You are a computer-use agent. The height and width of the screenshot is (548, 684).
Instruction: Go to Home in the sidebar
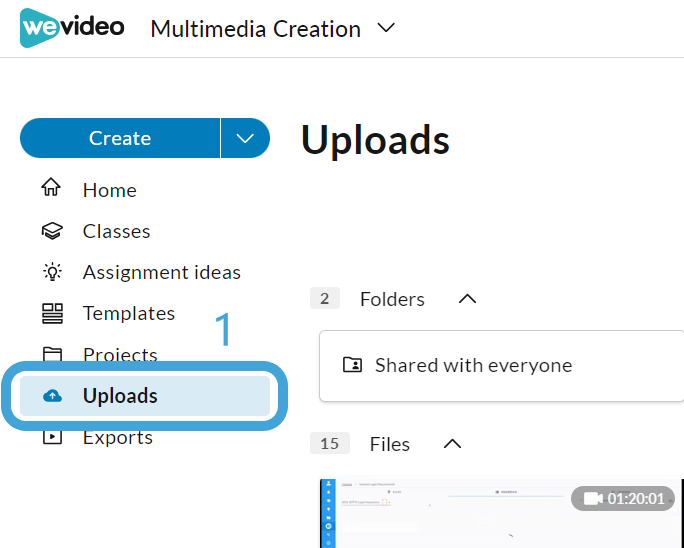(109, 190)
